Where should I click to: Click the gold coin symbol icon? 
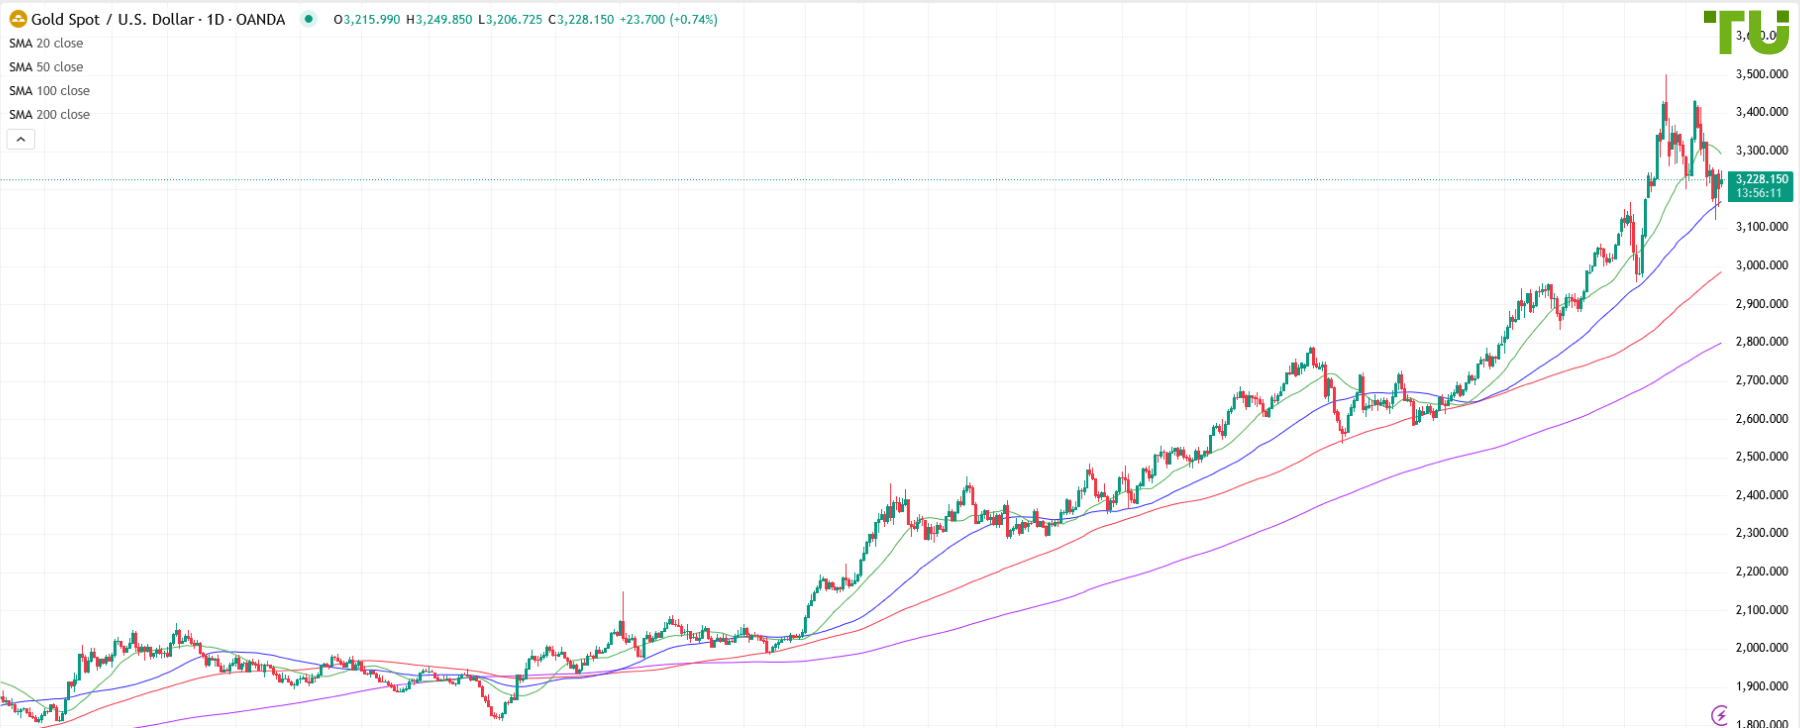[x=18, y=19]
